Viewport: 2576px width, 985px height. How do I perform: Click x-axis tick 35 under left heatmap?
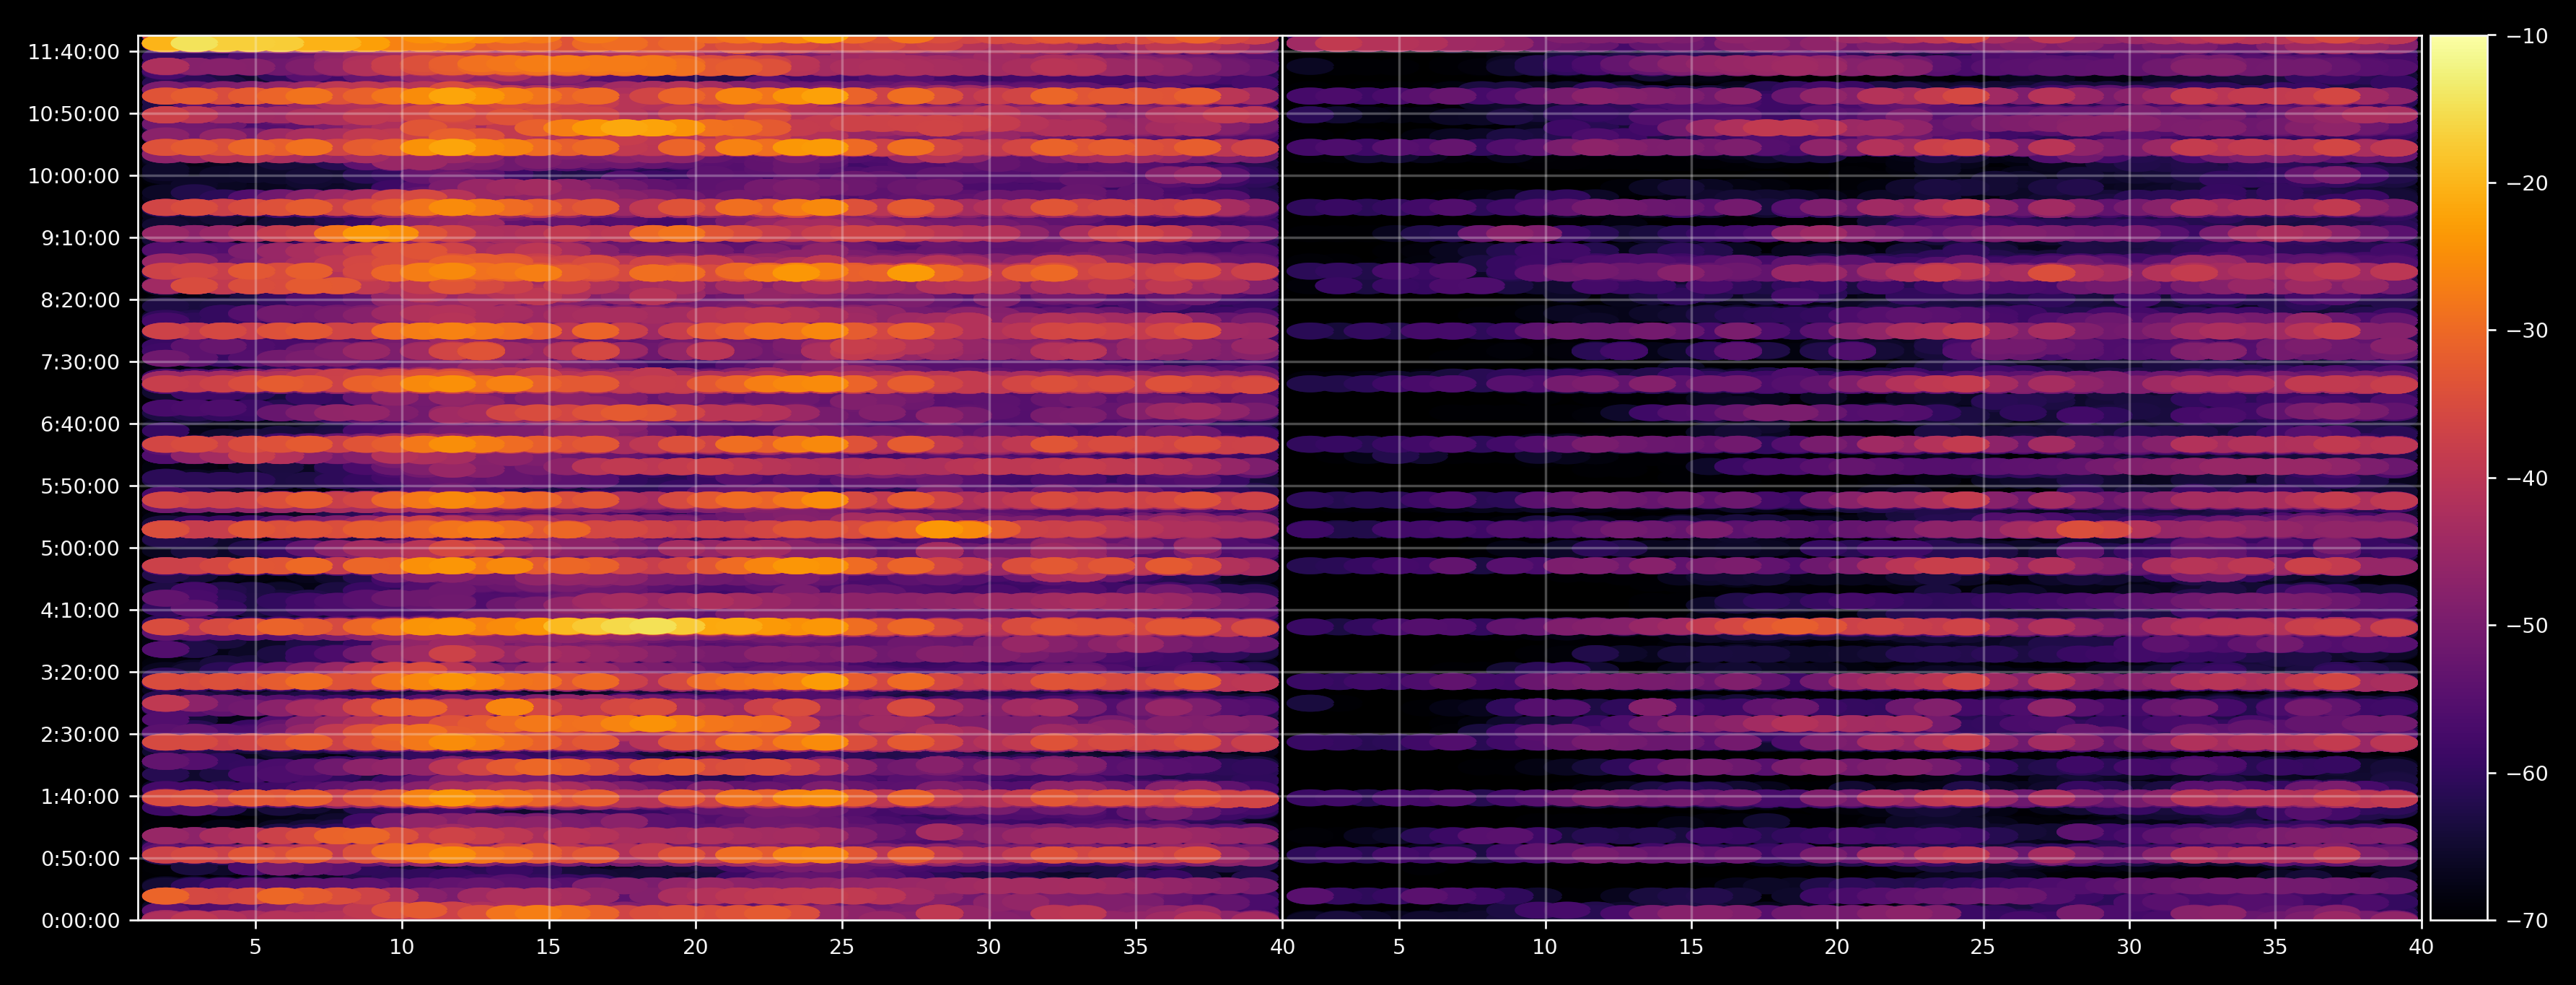(1135, 947)
